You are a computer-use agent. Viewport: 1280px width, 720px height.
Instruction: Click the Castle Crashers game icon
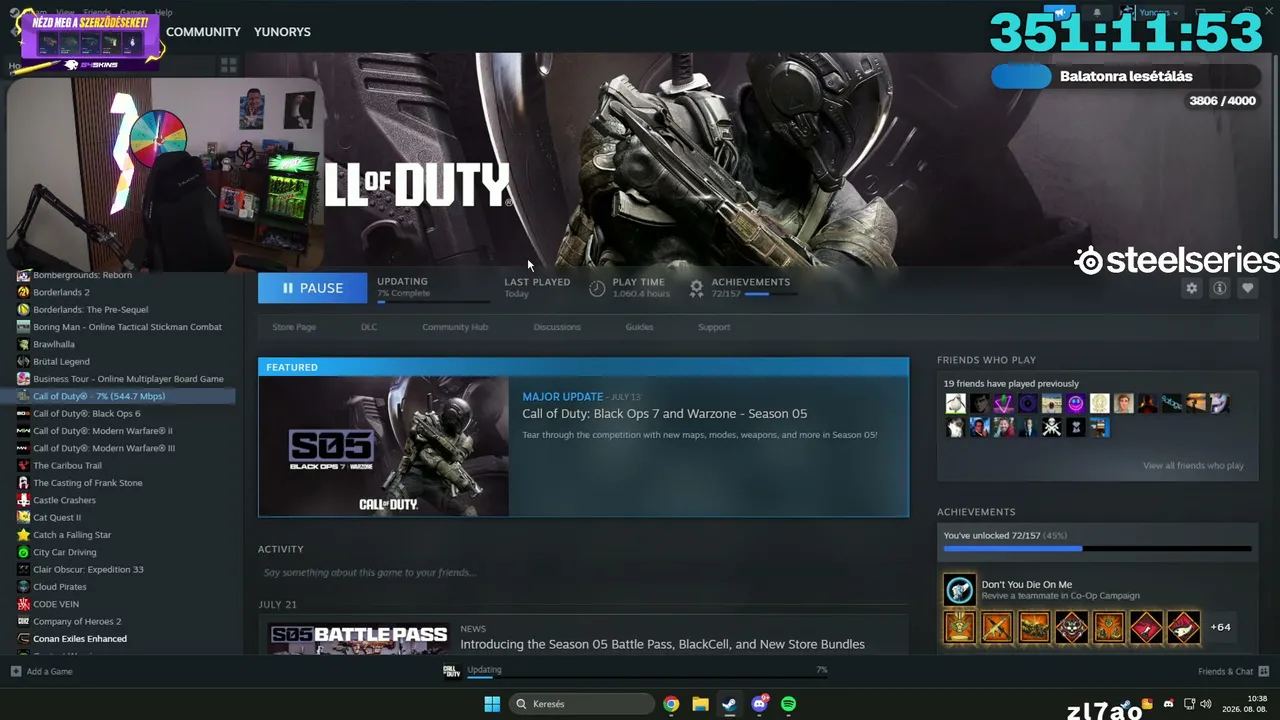[x=23, y=500]
